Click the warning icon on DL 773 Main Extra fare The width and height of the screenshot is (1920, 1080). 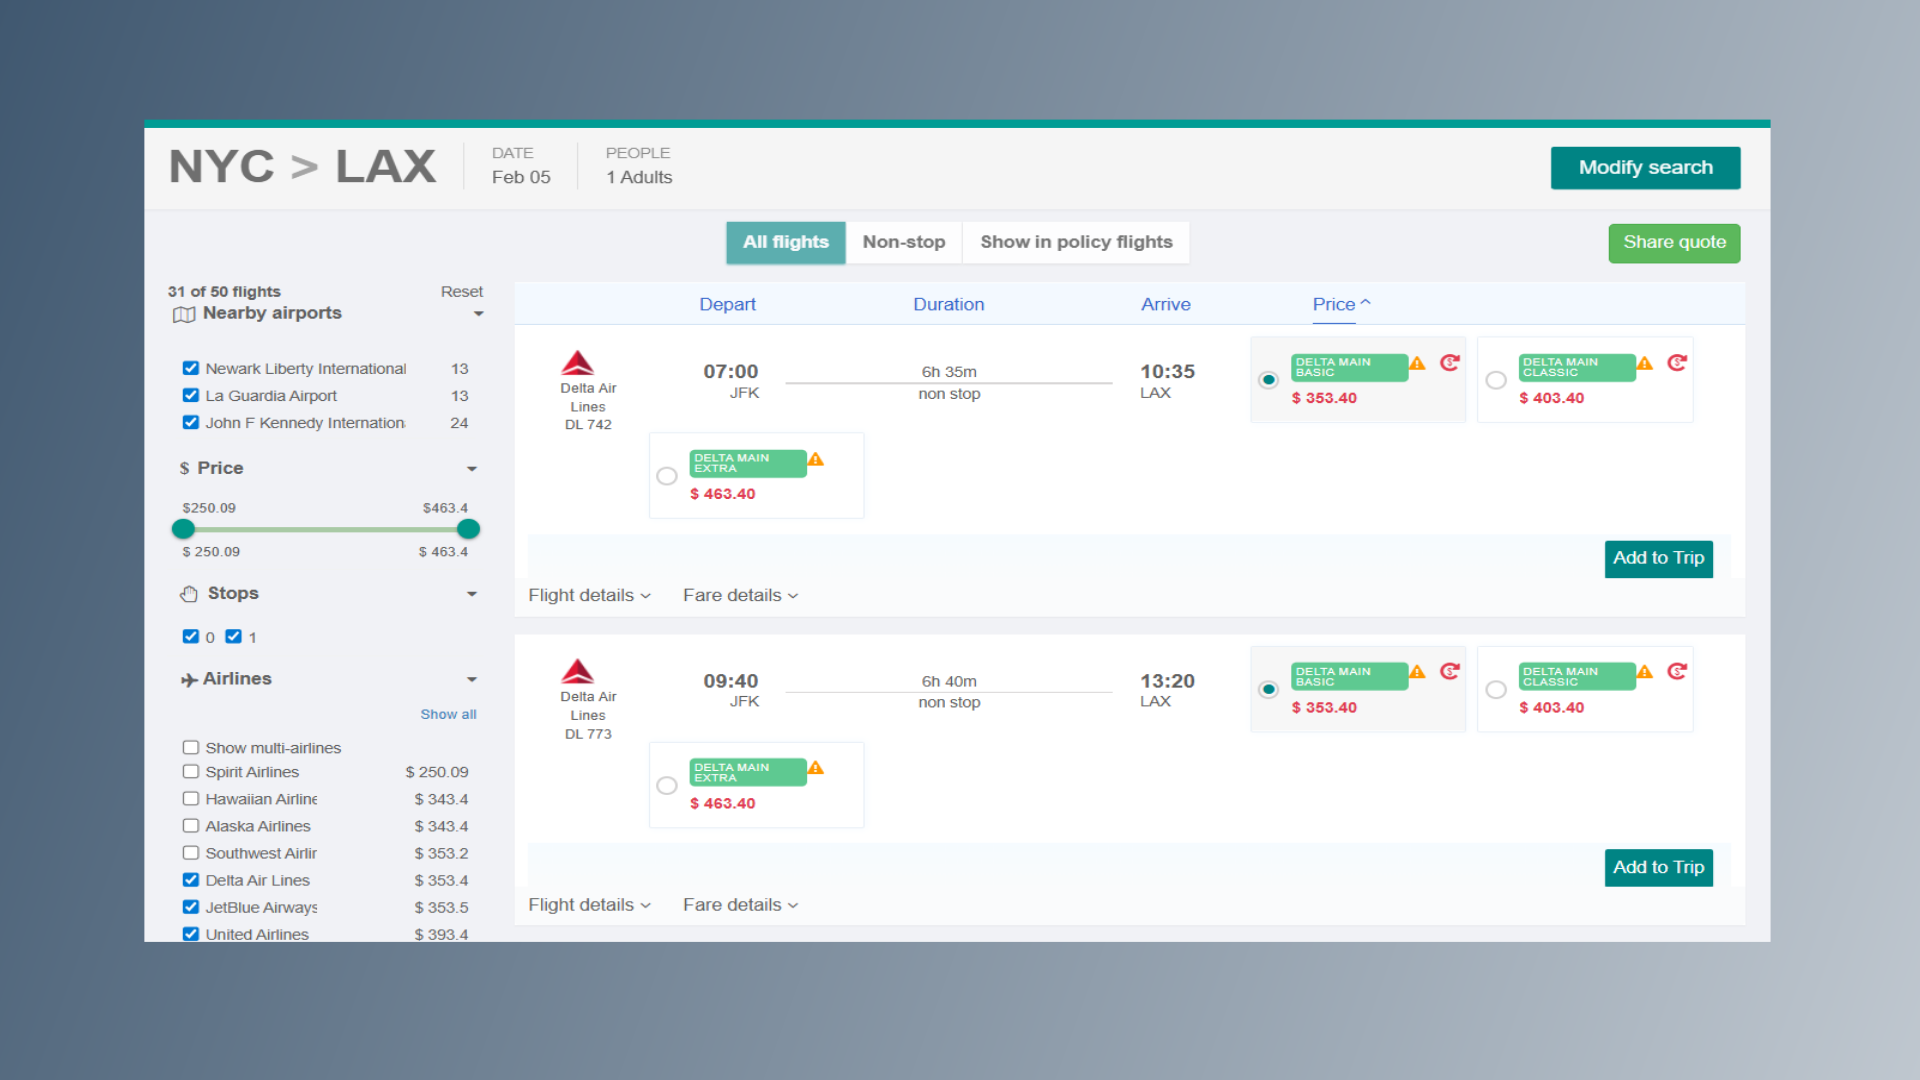816,768
